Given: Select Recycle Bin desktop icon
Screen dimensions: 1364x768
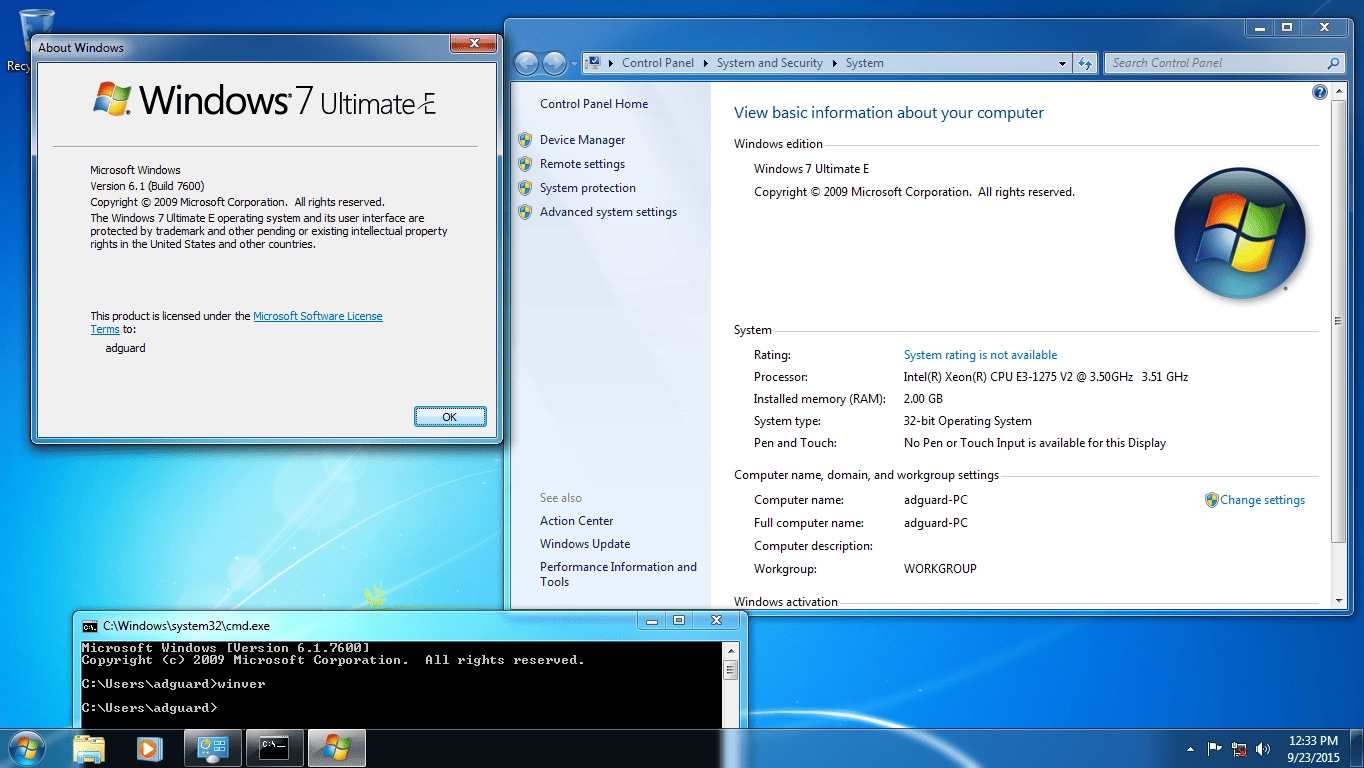Looking at the screenshot, I should point(35,40).
